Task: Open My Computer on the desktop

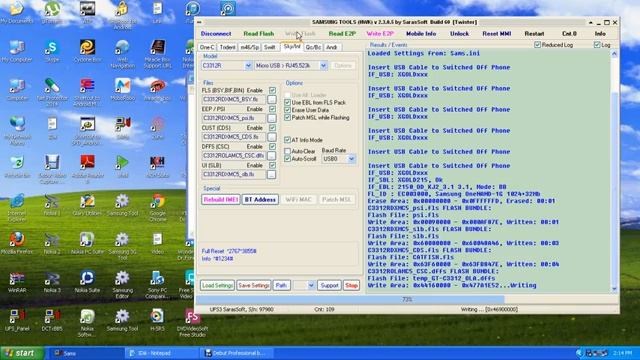Action: point(17,51)
